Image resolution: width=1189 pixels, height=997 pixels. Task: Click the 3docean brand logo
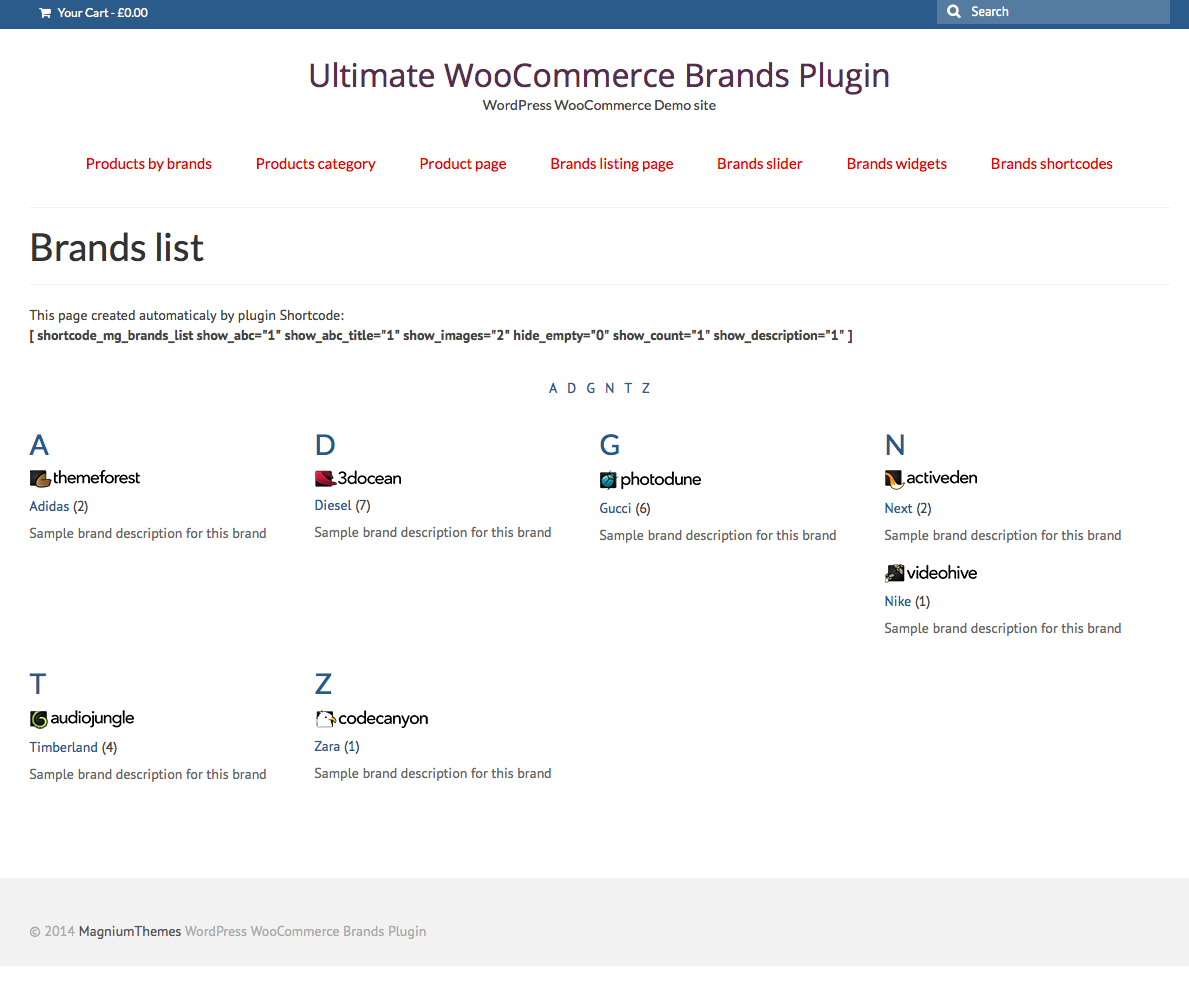pyautogui.click(x=358, y=478)
